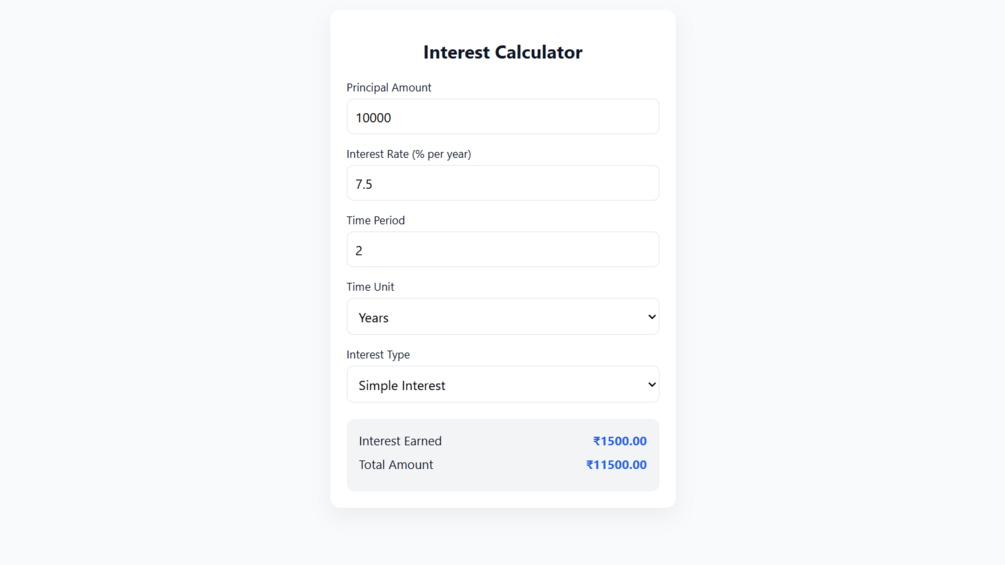Click the 7.5 value in the rate field

364,184
